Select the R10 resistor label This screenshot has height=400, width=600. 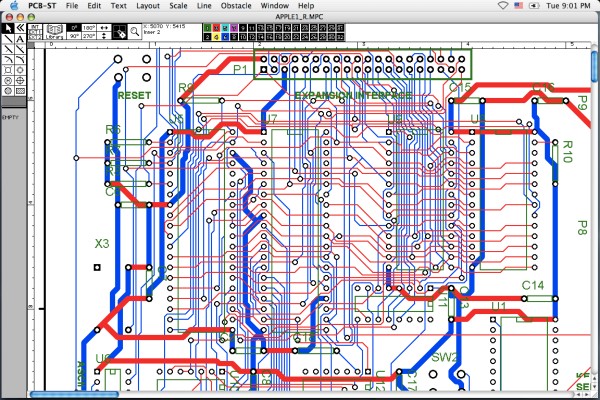[568, 152]
